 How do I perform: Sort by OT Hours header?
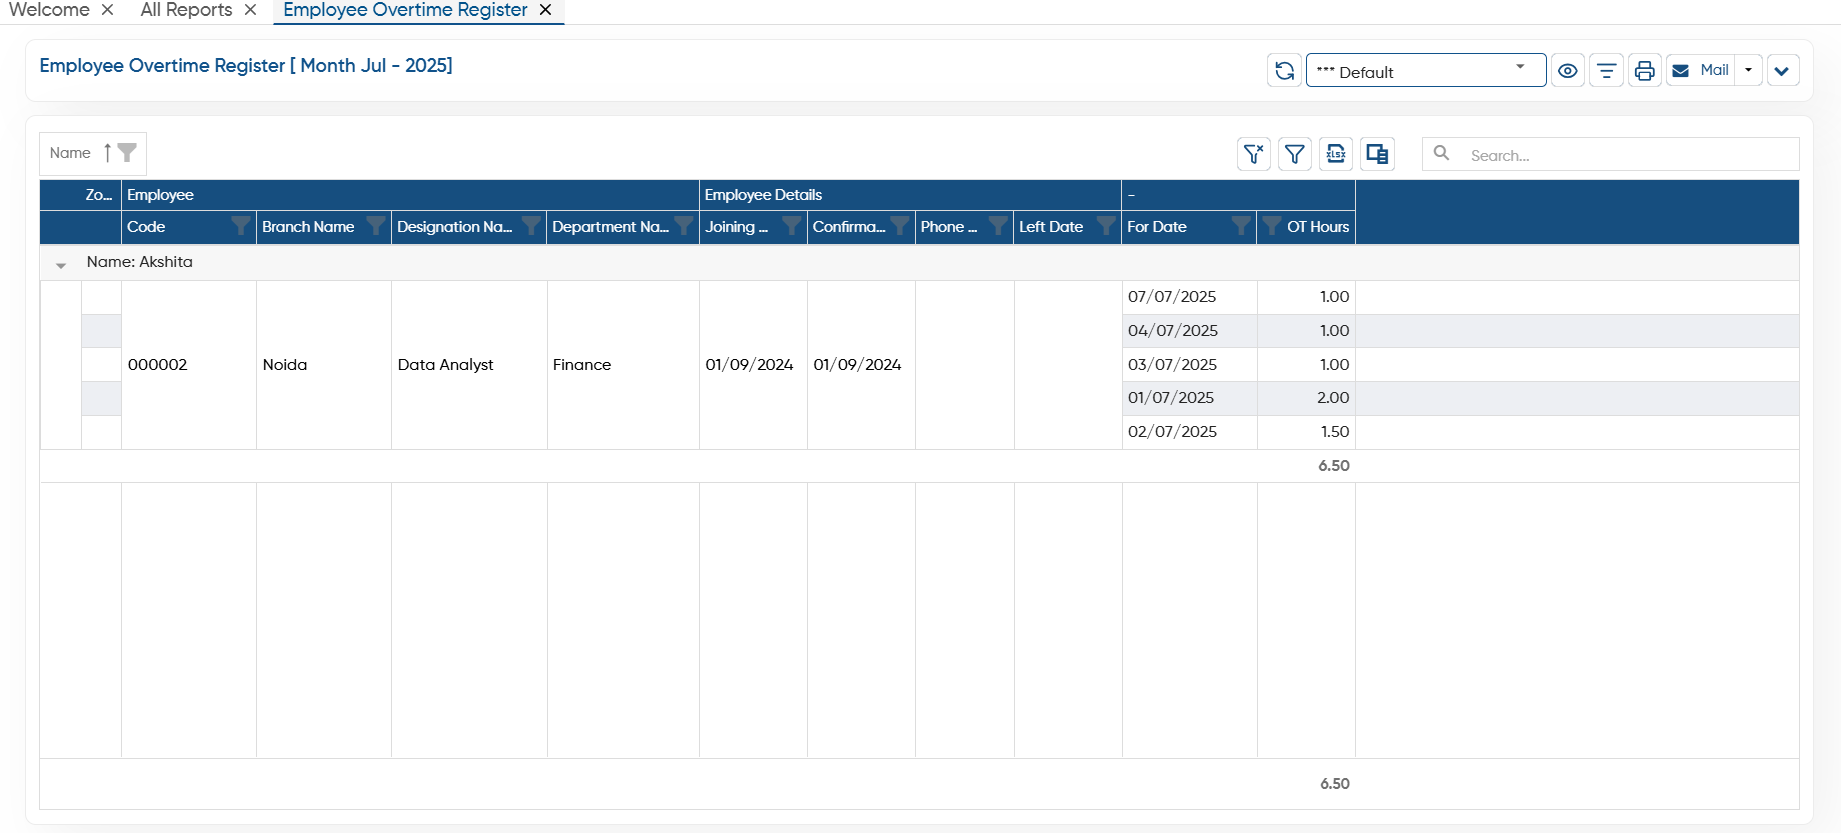click(1318, 227)
